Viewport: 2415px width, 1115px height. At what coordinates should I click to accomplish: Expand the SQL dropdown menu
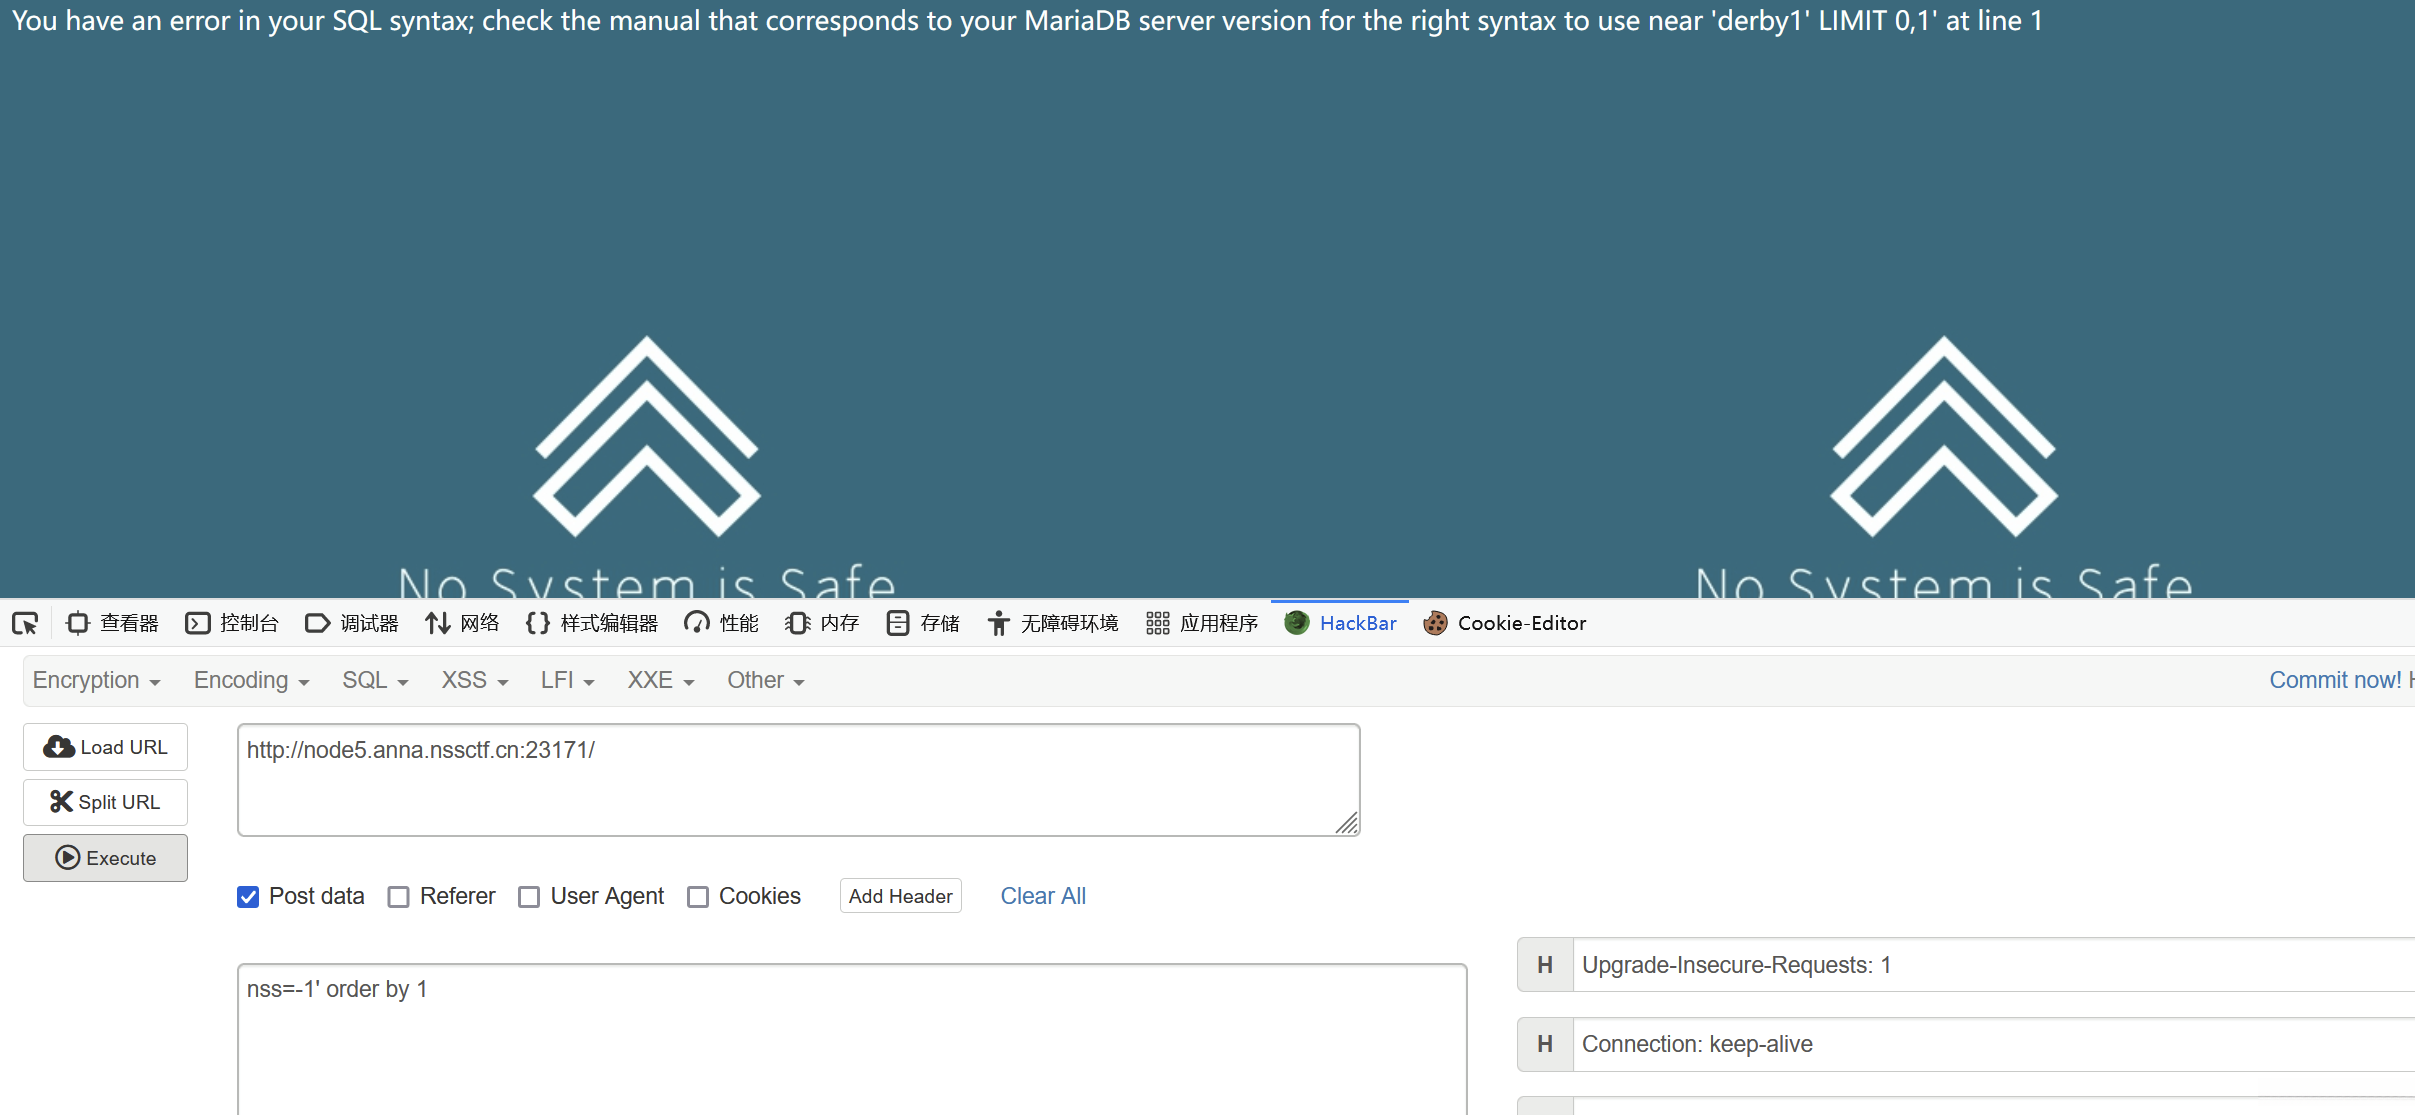(375, 680)
